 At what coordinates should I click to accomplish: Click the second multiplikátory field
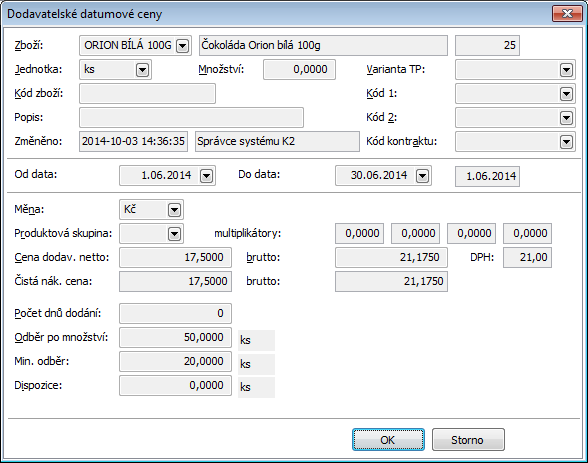[x=415, y=233]
